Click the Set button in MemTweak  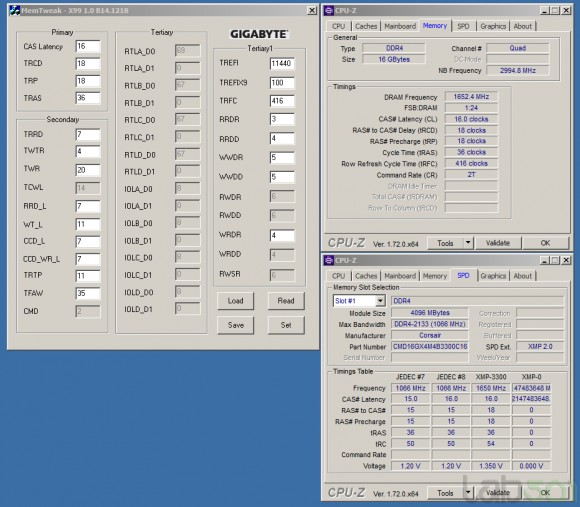pyautogui.click(x=286, y=325)
